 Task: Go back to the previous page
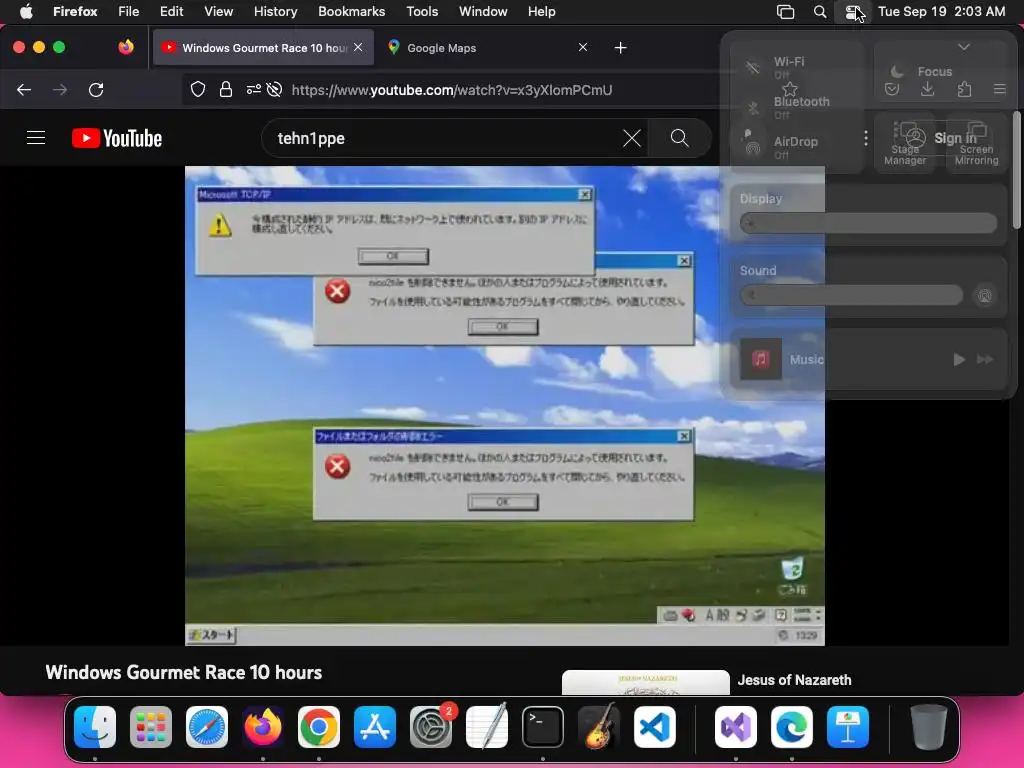24,90
